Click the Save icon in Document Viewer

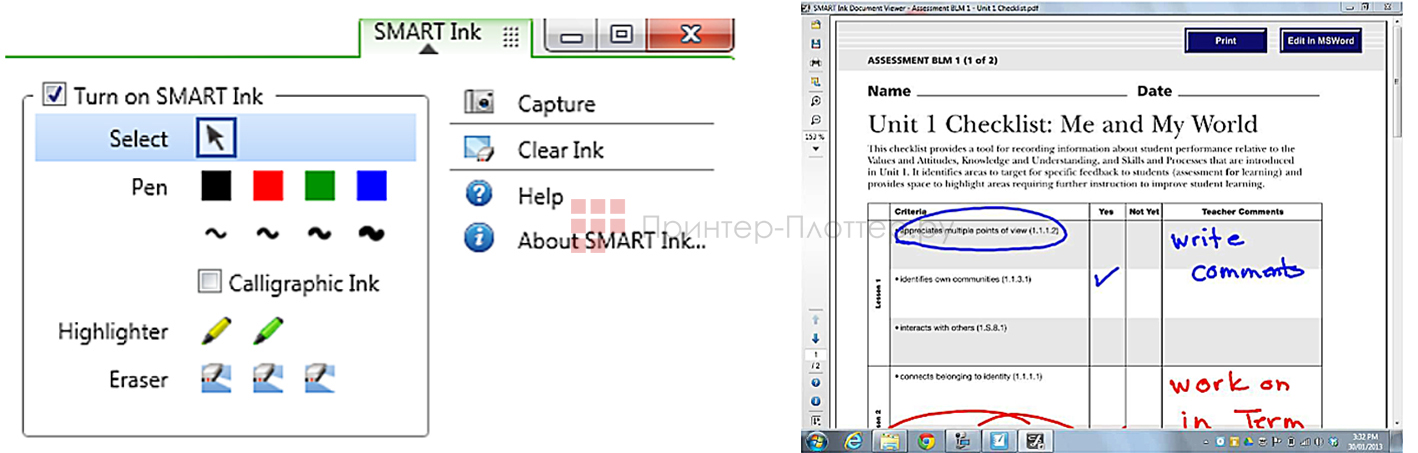(x=816, y=44)
